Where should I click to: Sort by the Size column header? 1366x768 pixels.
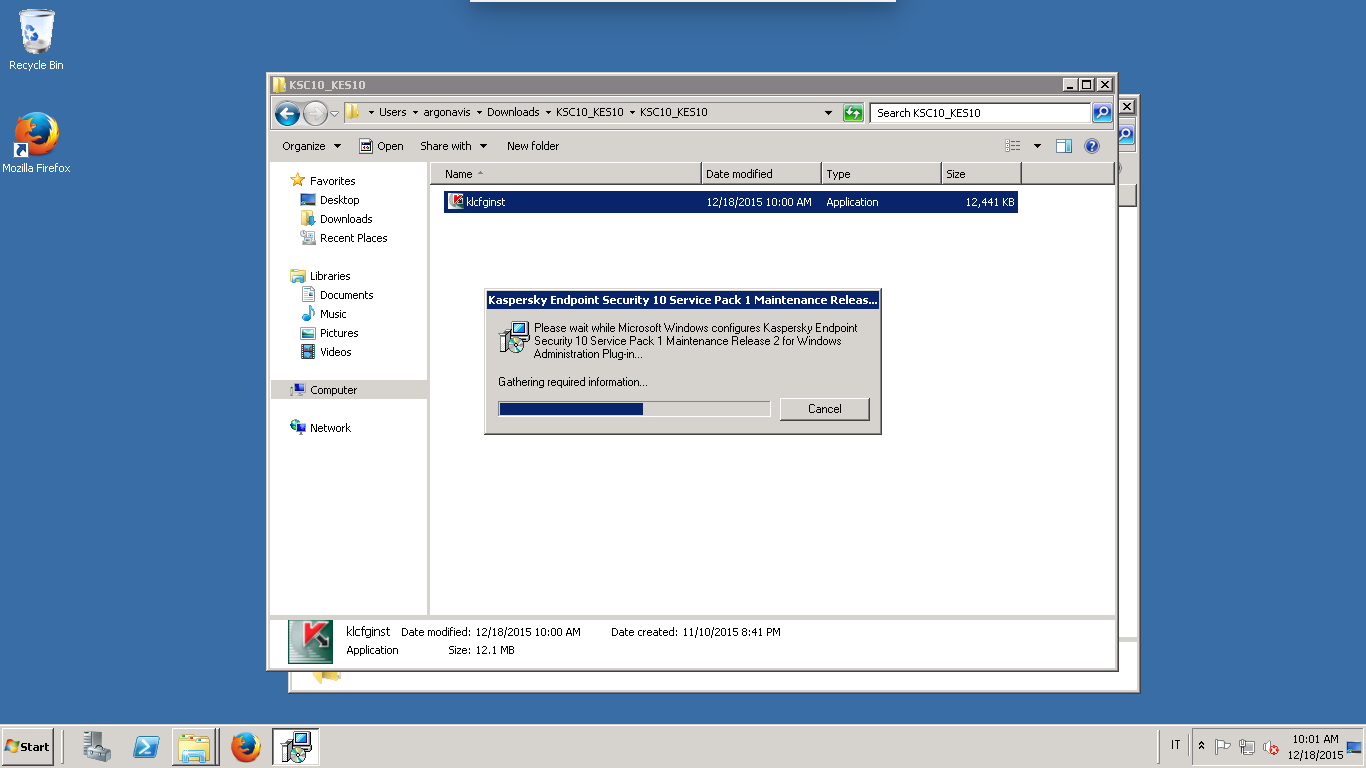click(981, 174)
